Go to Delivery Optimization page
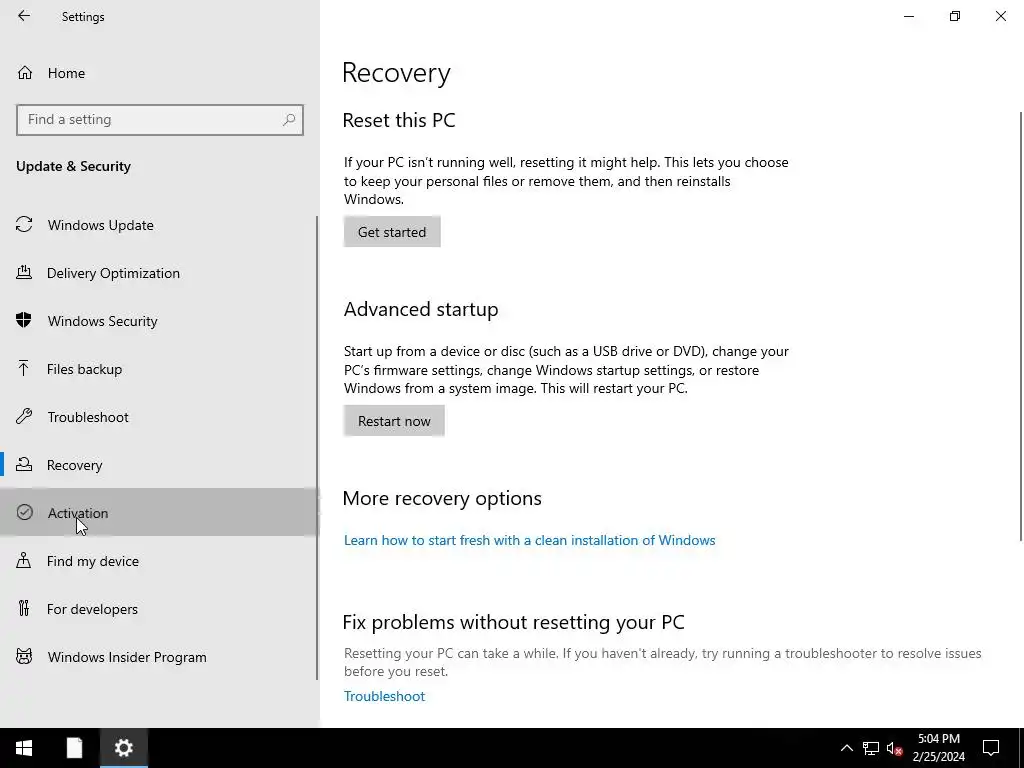 159,273
